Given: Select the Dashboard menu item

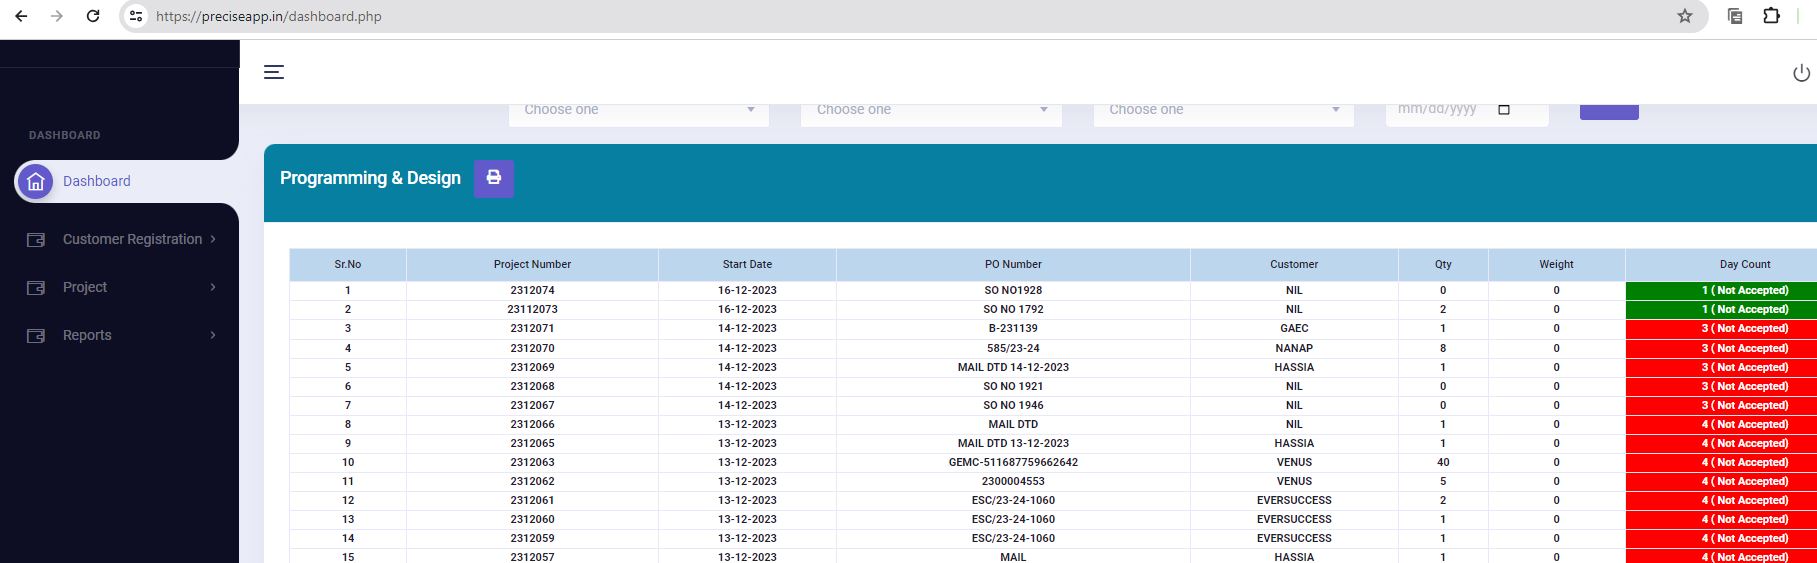Looking at the screenshot, I should point(97,181).
